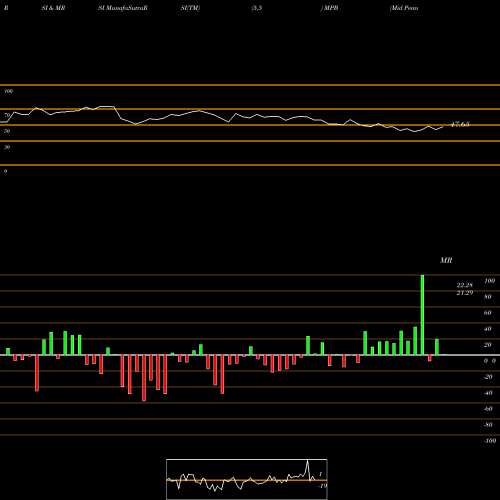Click the '(Mid Penn' company name text
The width and height of the screenshot is (500, 500).
[x=404, y=8]
